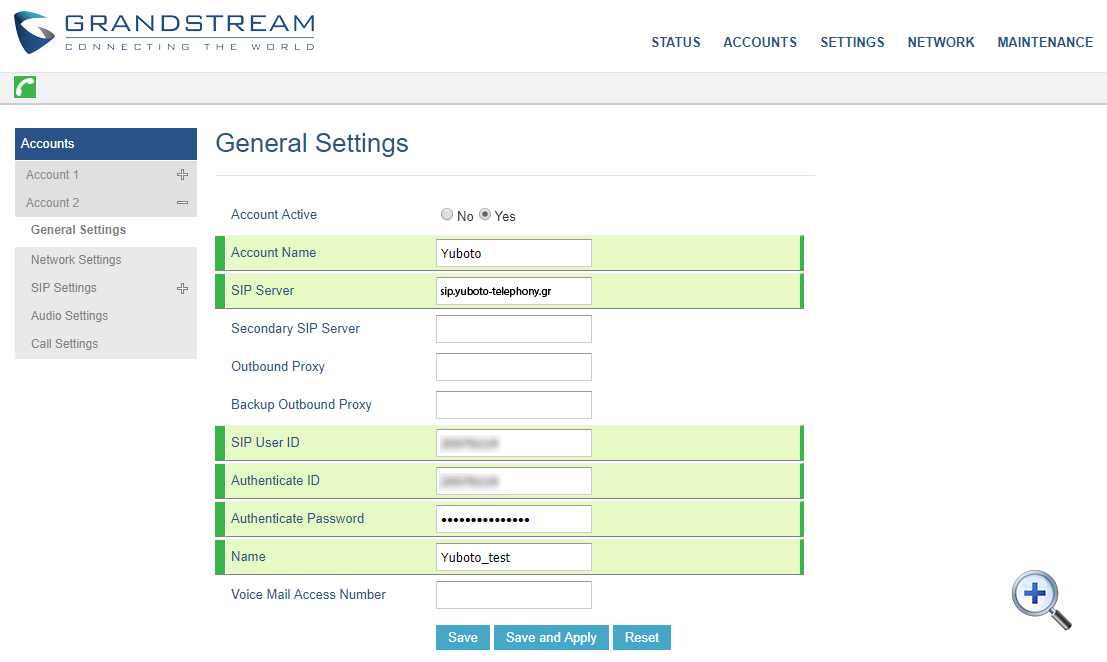Screen dimensions: 1107x662
Task: Click the Save button
Action: pyautogui.click(x=462, y=637)
